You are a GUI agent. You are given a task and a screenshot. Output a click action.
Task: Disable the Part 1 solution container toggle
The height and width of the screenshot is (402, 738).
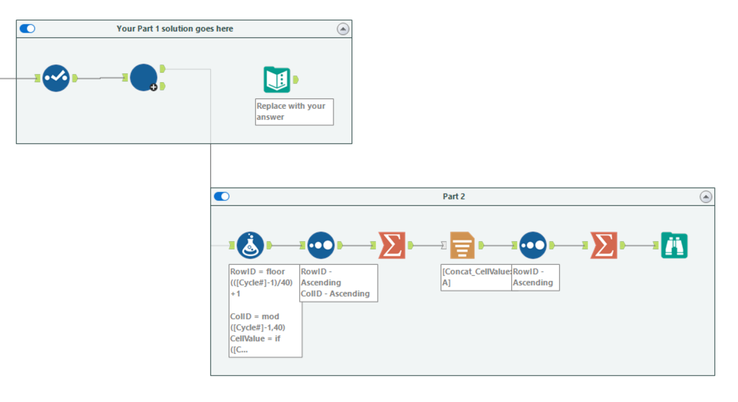pos(27,29)
